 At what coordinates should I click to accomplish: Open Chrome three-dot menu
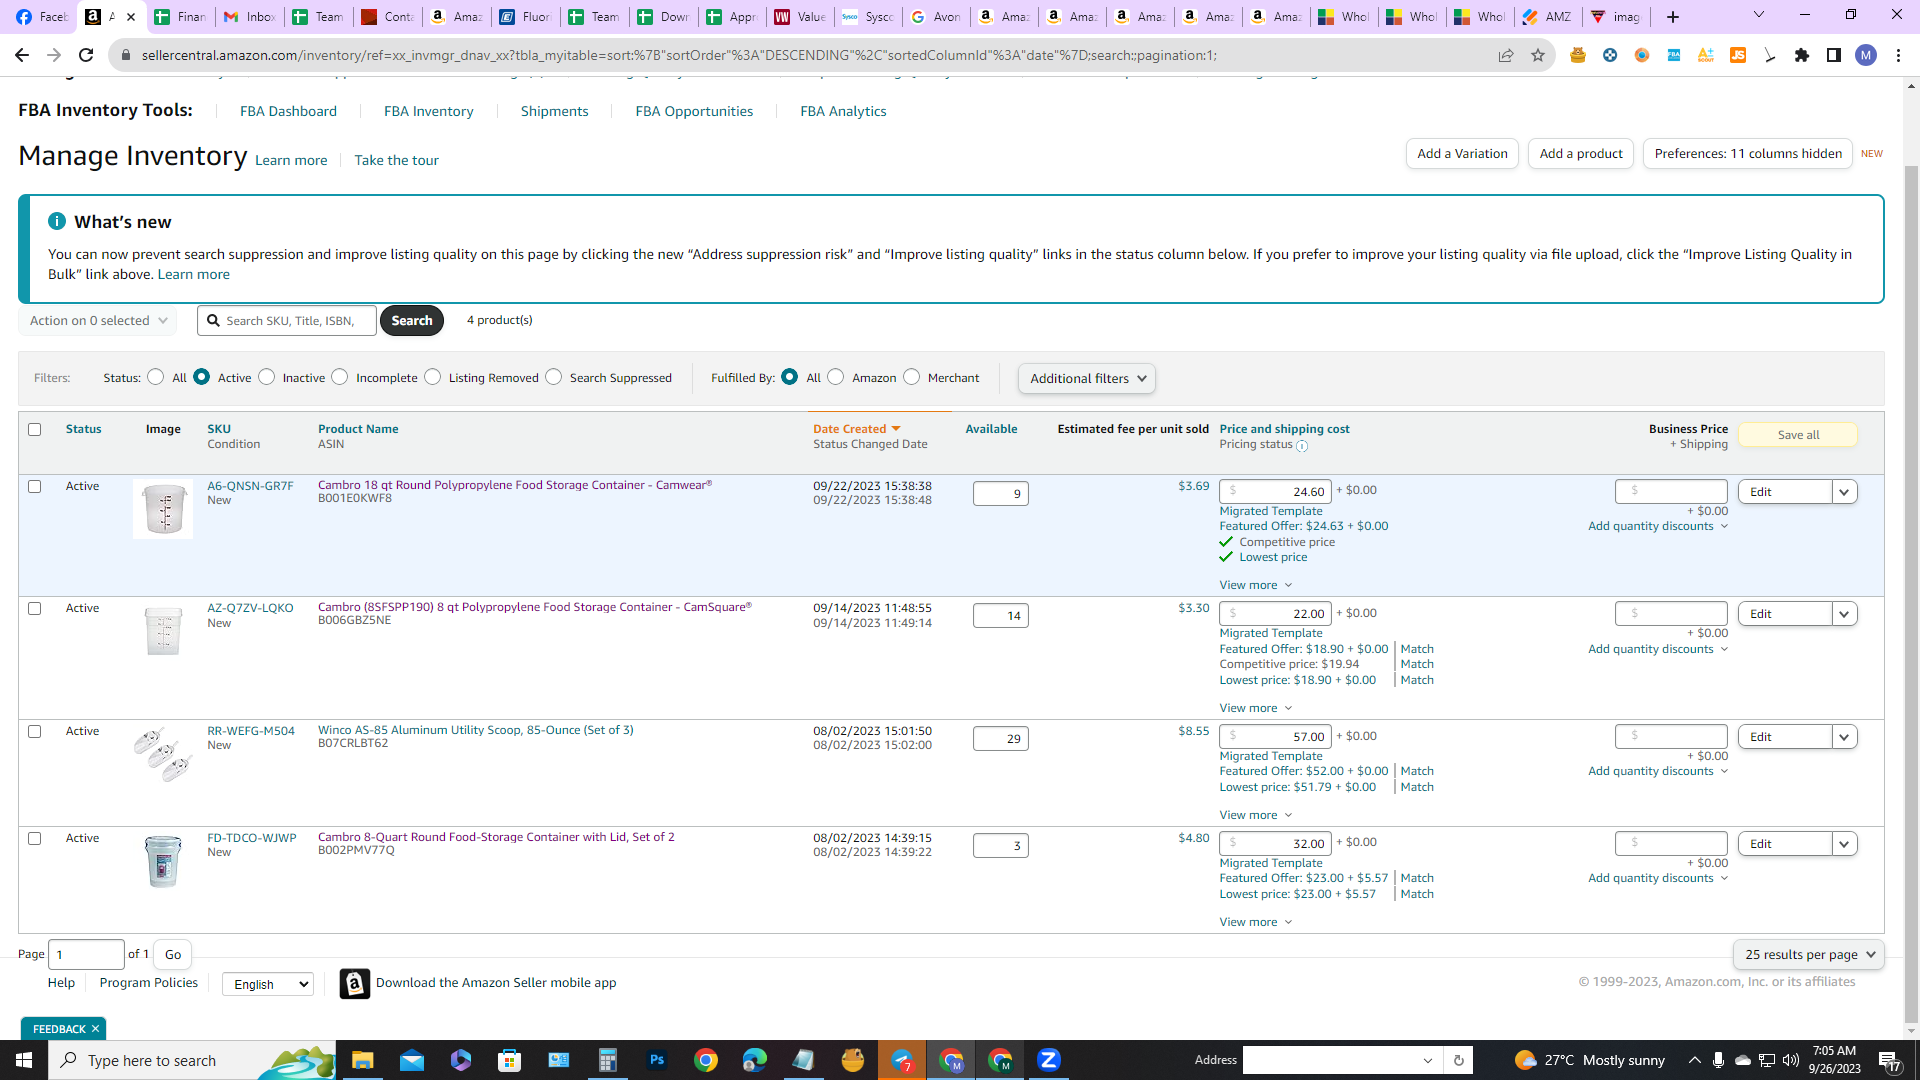coord(1898,55)
